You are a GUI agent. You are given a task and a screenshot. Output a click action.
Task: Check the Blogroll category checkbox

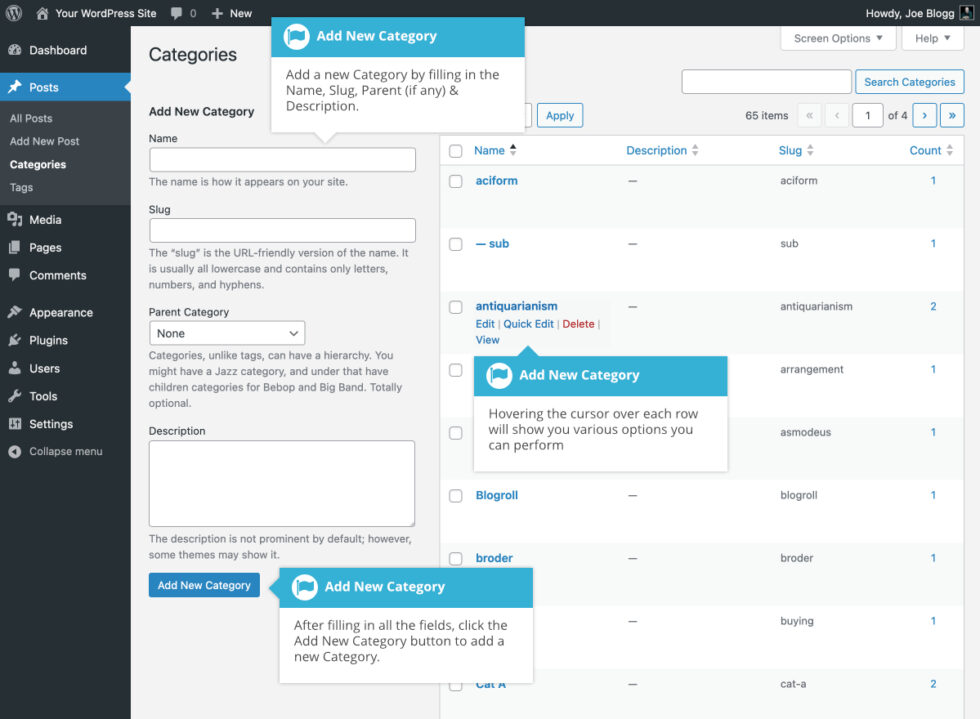tap(456, 496)
